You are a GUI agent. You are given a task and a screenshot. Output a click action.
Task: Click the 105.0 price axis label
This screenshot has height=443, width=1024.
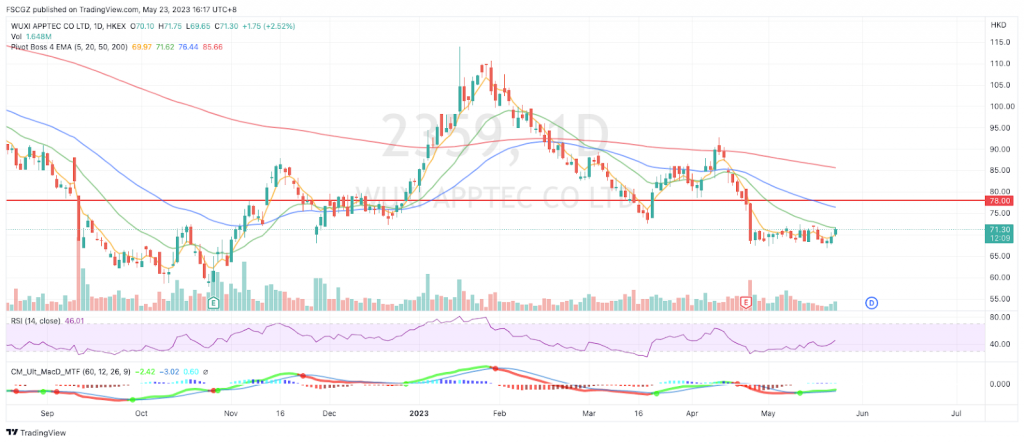999,85
